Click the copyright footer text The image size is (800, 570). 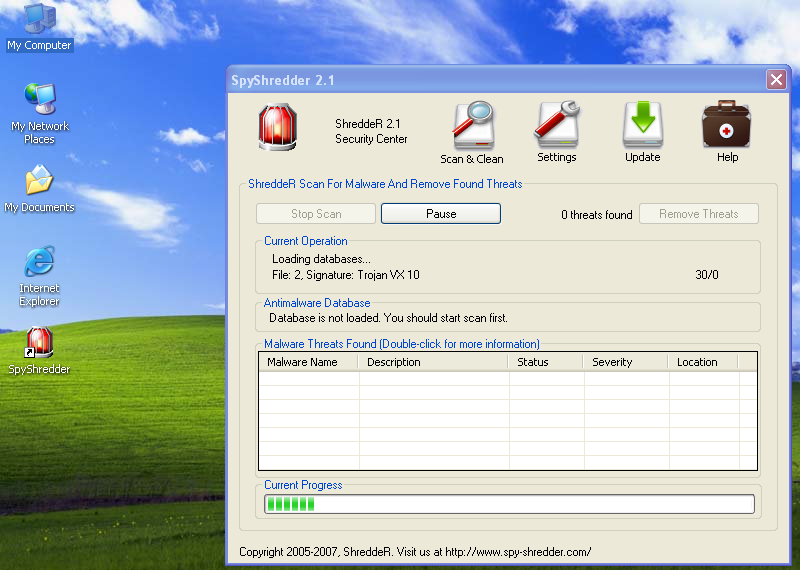(415, 552)
